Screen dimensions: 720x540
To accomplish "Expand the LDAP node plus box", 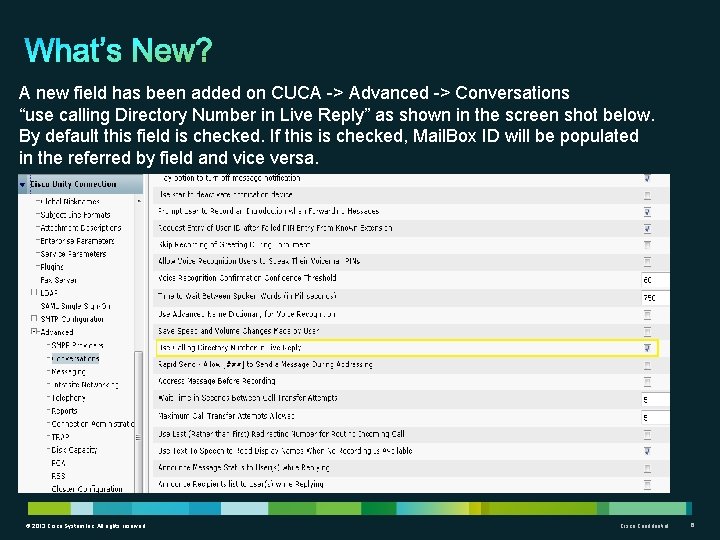I will (34, 292).
